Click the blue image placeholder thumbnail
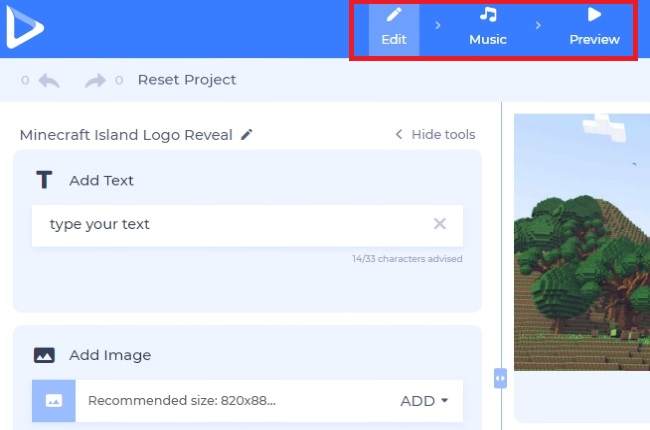Viewport: 650px width, 430px height. (x=53, y=401)
